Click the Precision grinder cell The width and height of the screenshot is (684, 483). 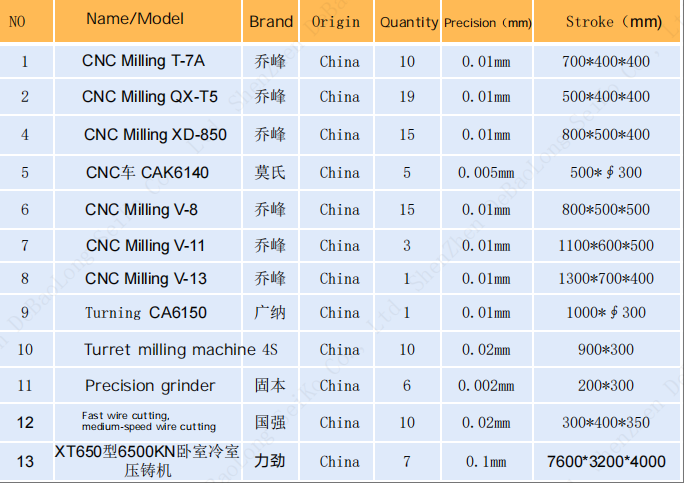150,386
